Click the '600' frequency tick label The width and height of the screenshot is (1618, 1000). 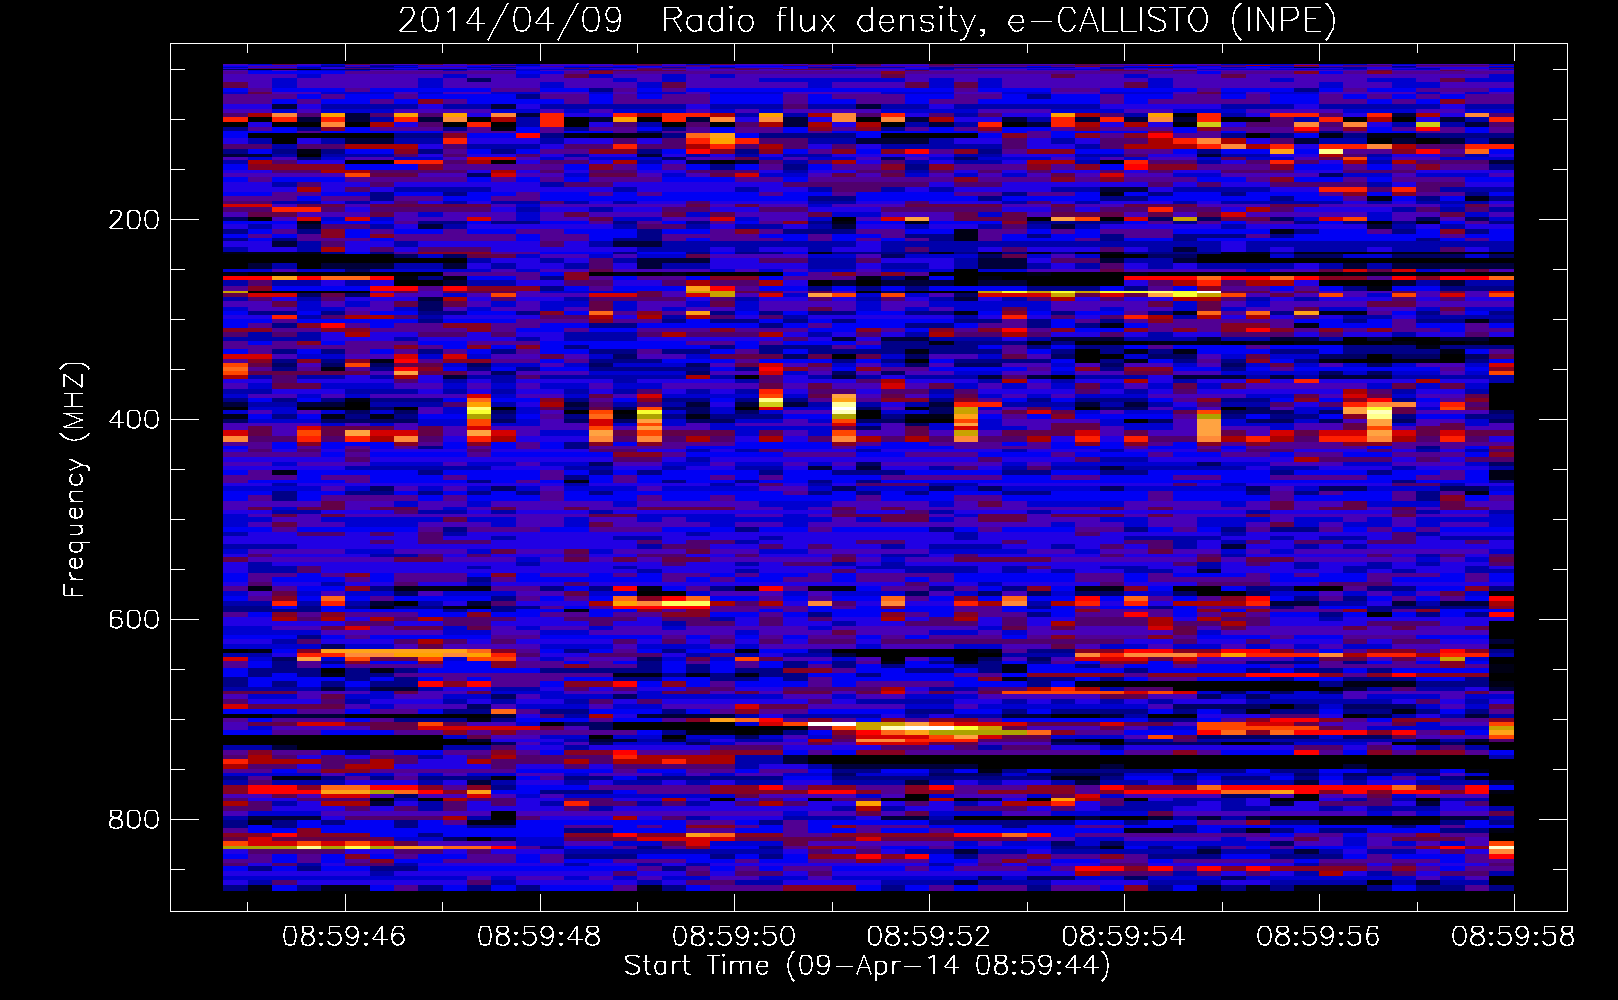coord(134,620)
